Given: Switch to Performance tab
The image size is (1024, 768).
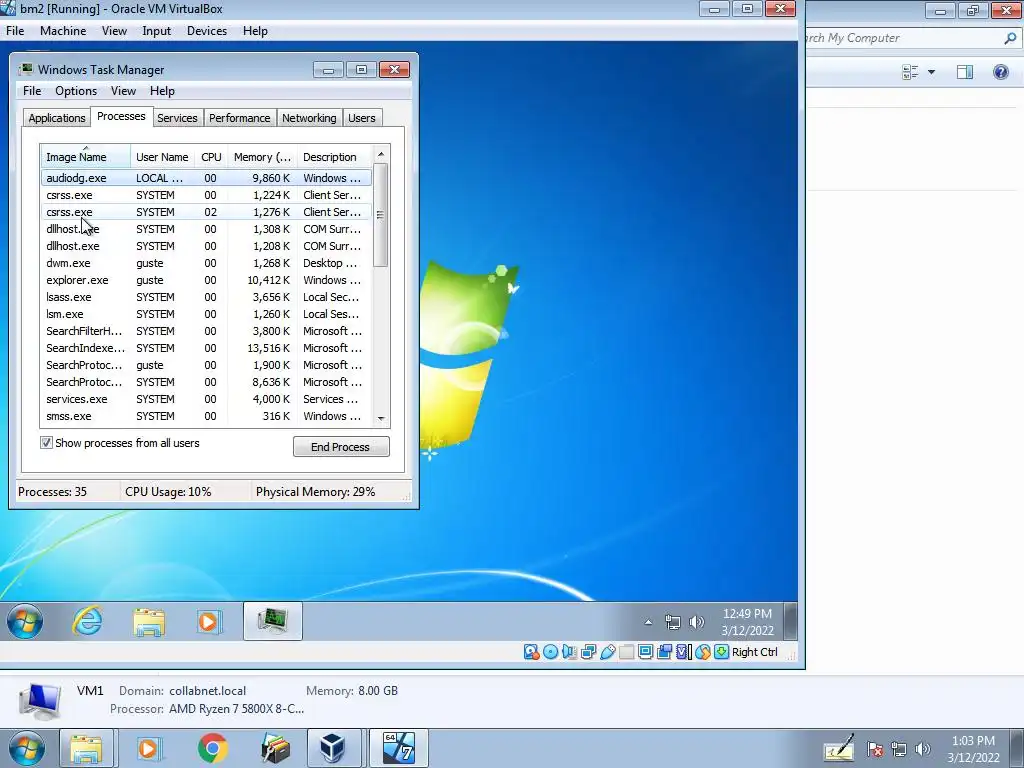Looking at the screenshot, I should tap(240, 118).
